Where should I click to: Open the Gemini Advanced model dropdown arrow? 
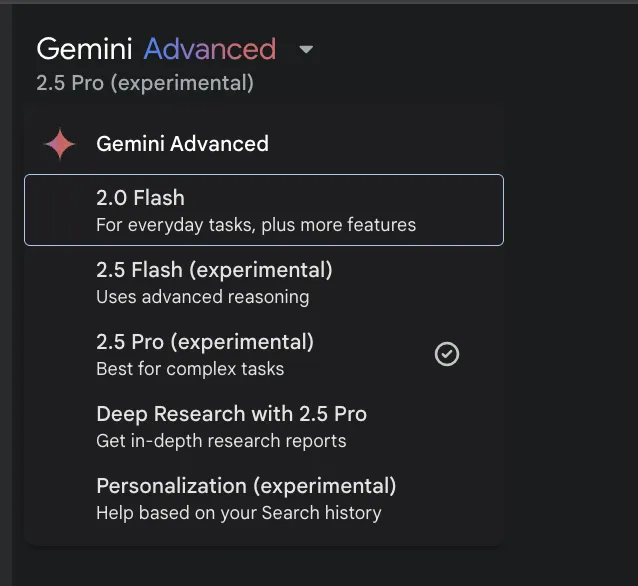pyautogui.click(x=306, y=50)
